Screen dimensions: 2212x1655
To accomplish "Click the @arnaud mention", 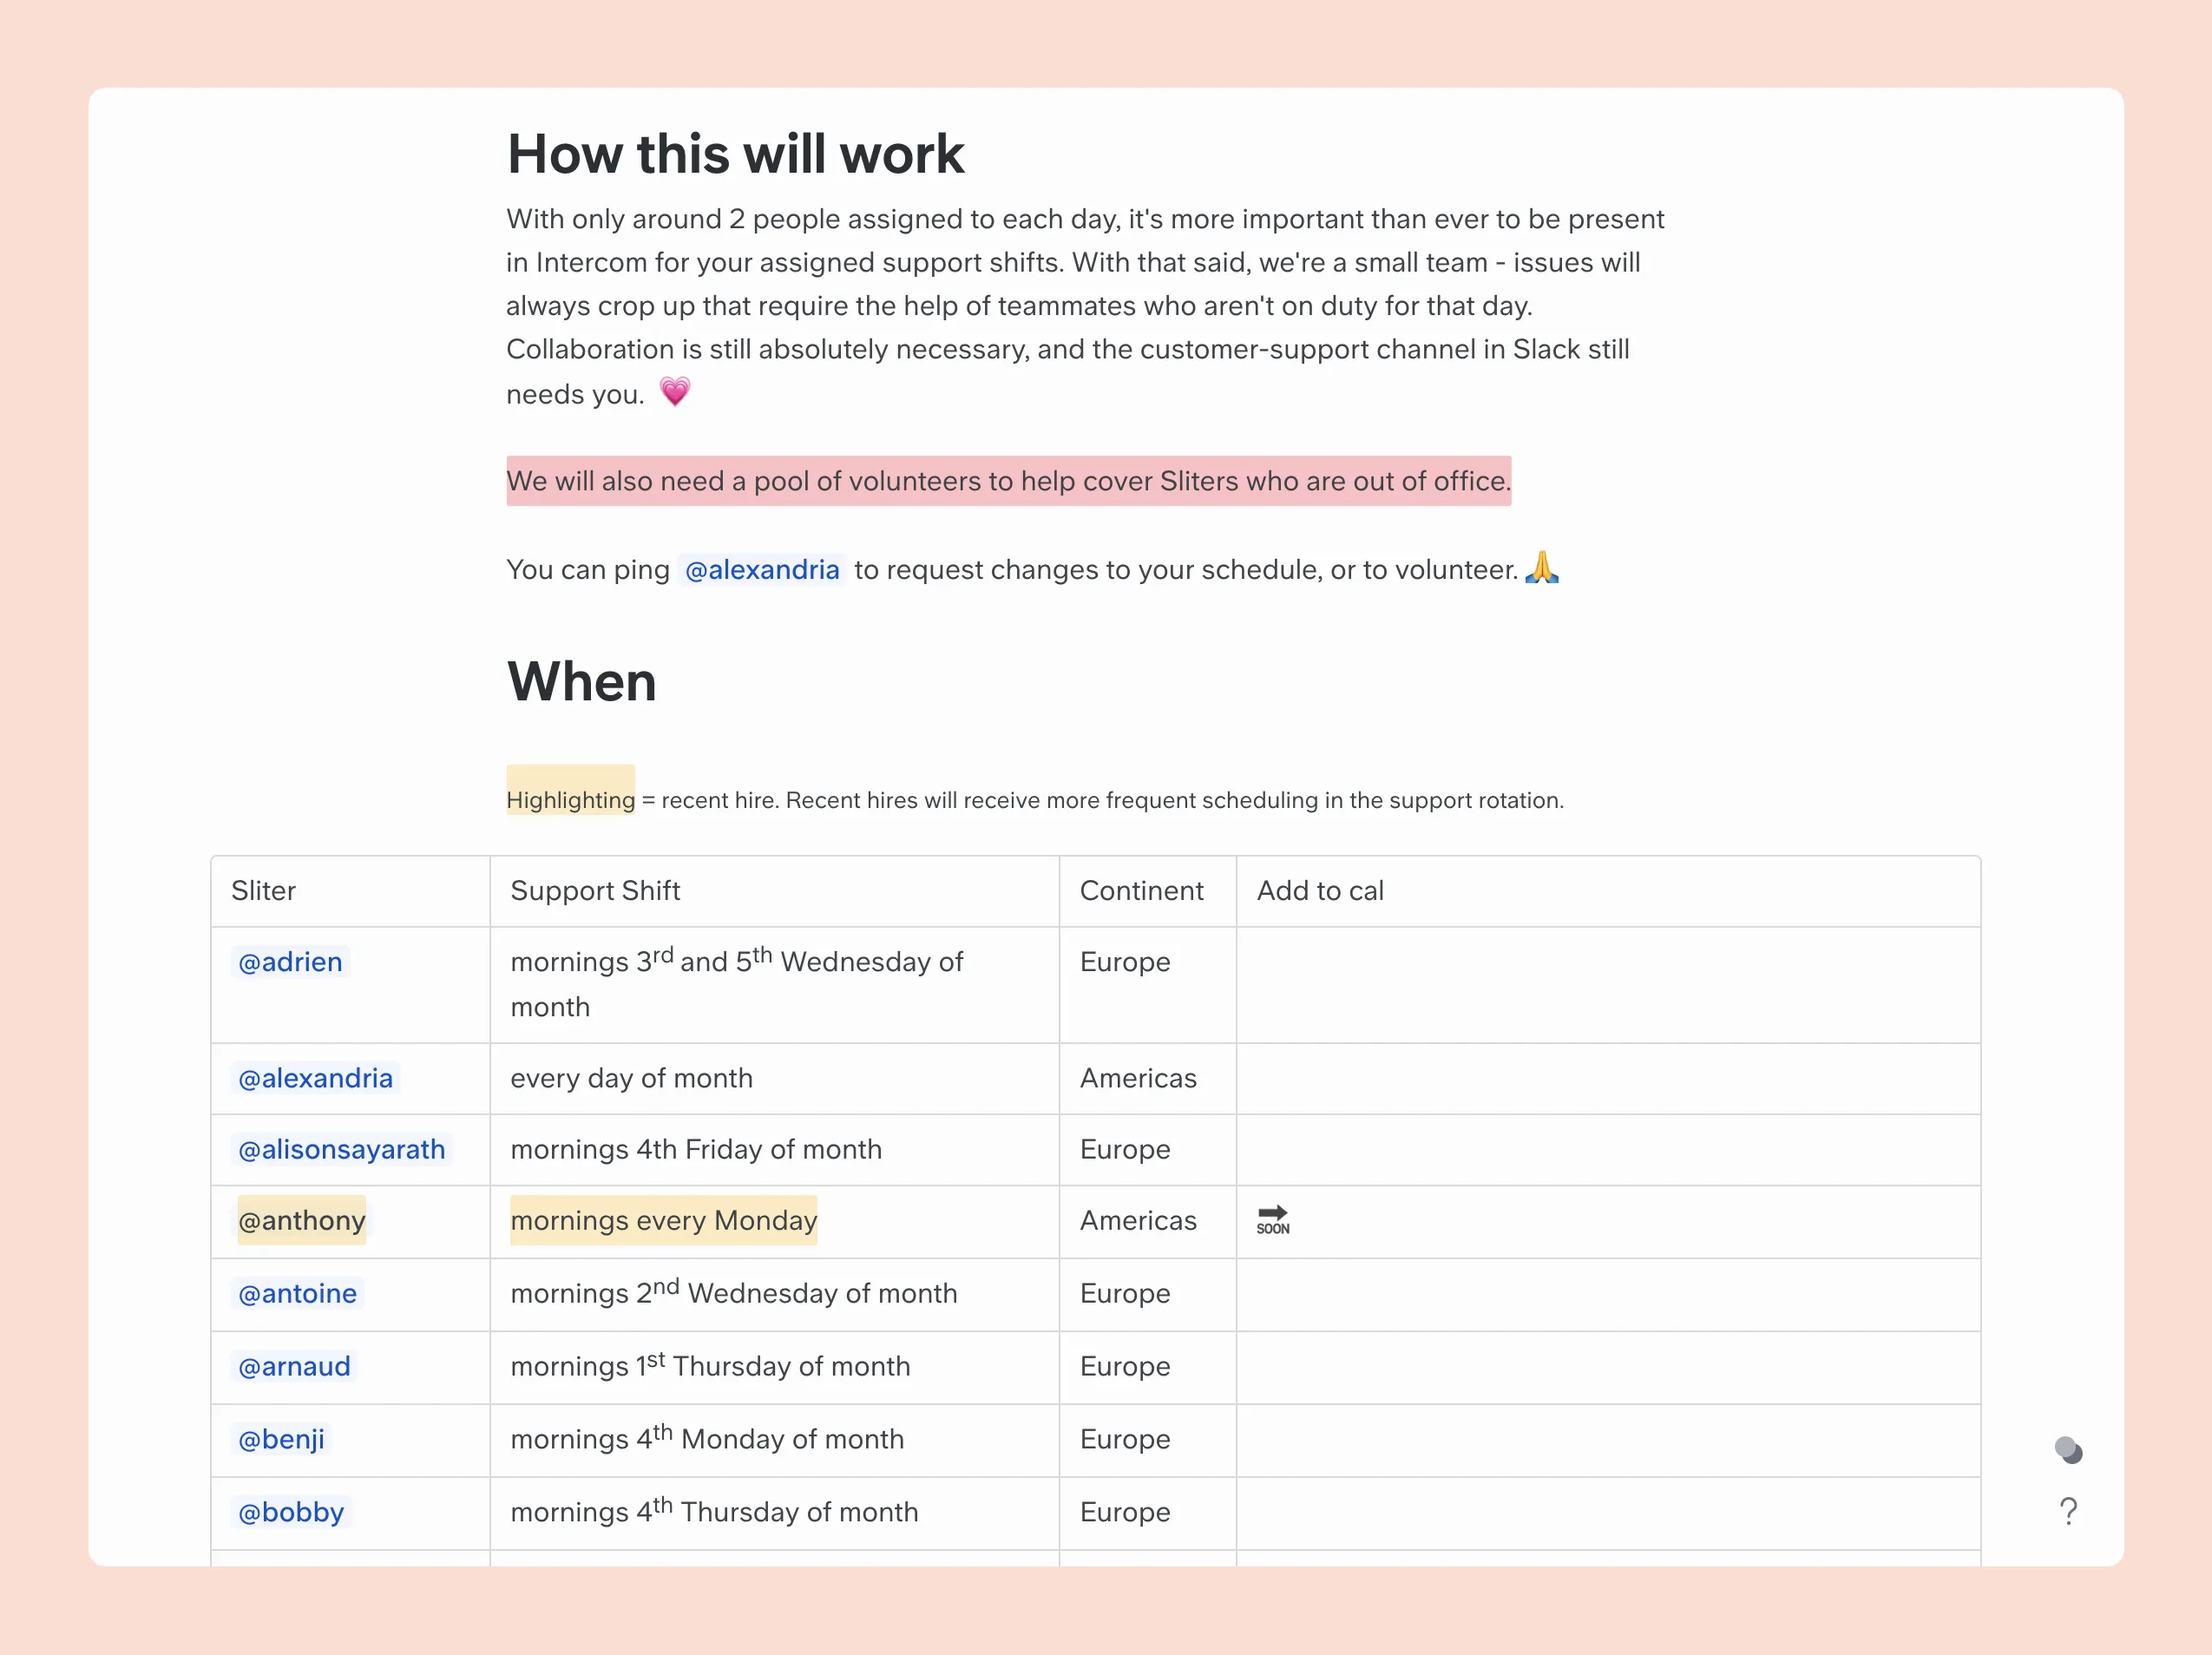I will coord(294,1366).
